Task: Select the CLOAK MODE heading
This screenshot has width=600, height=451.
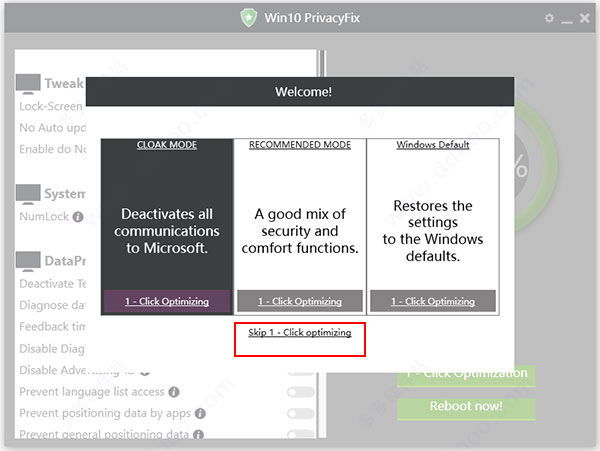Action: pyautogui.click(x=167, y=145)
